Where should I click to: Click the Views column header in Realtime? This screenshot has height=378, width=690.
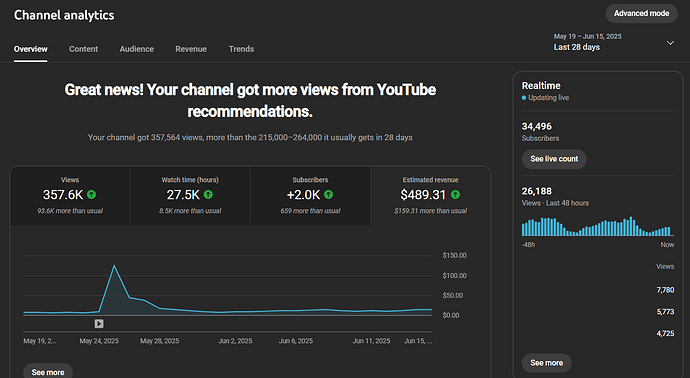coord(665,266)
